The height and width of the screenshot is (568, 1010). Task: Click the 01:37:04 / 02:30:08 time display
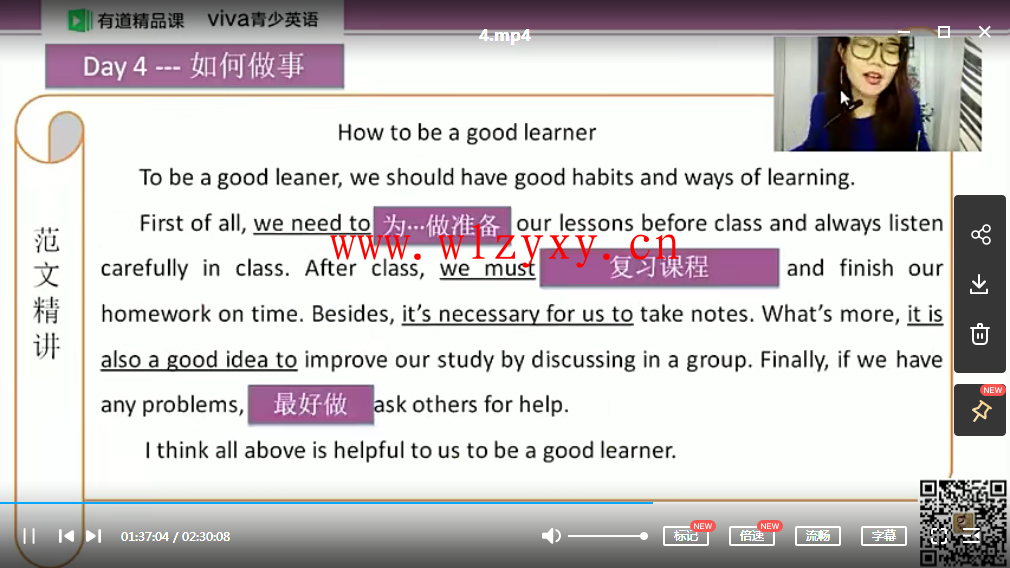point(175,536)
